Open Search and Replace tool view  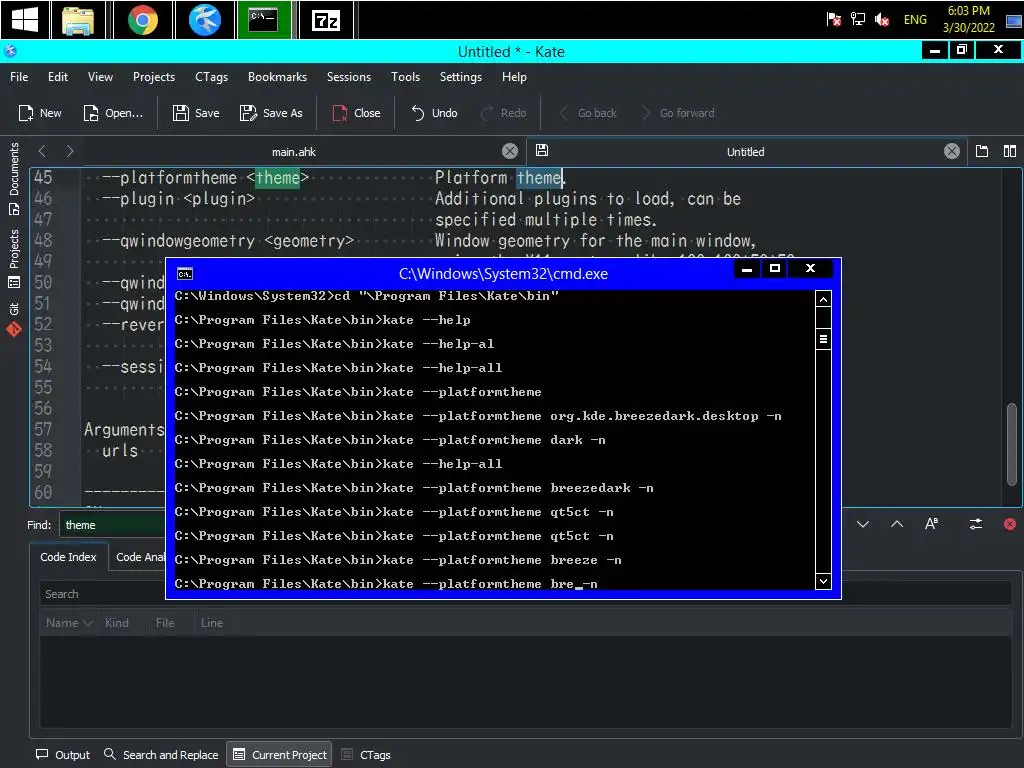[x=161, y=754]
